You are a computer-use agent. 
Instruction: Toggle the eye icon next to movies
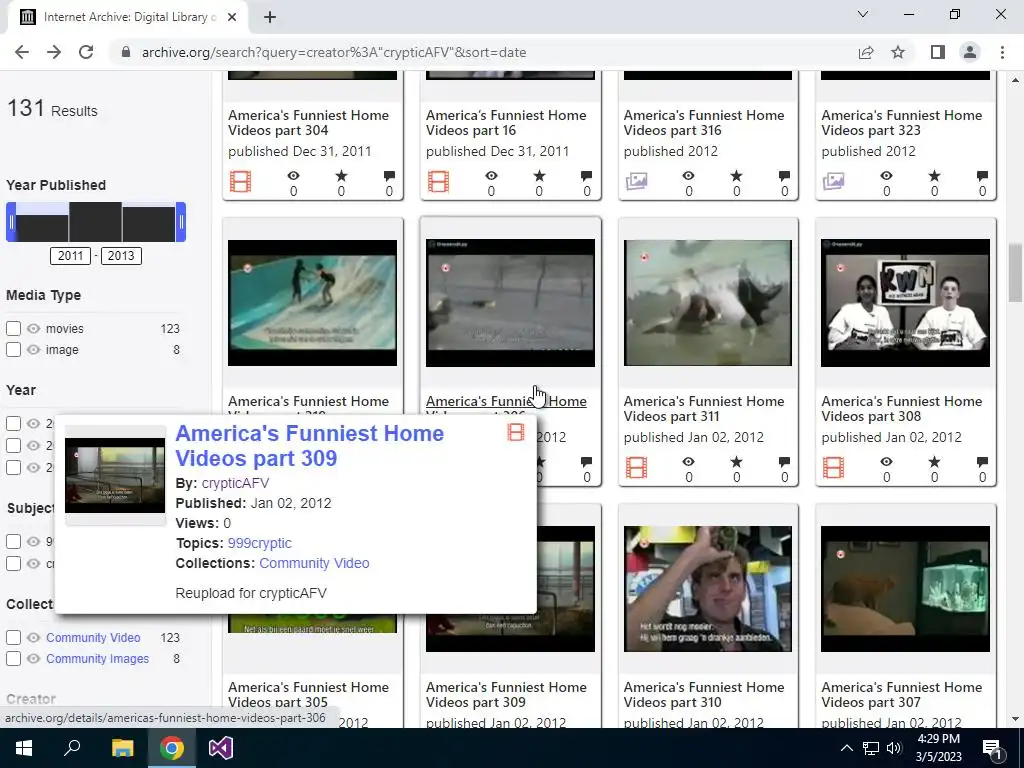(33, 328)
